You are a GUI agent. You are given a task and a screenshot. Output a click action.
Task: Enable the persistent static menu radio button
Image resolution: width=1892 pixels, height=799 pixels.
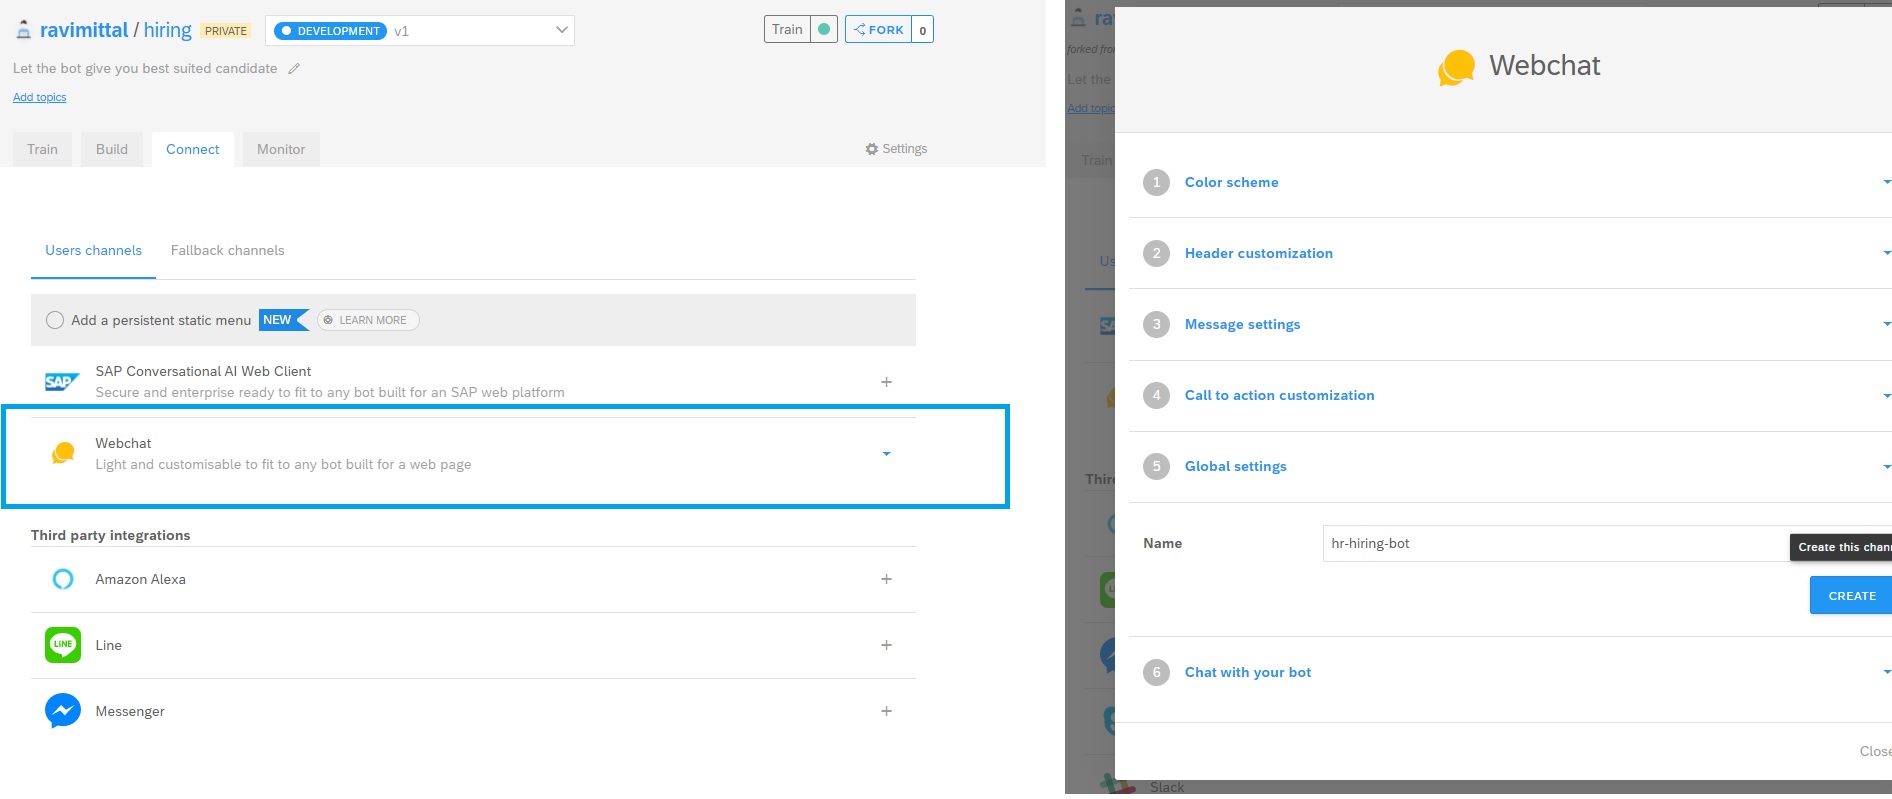(x=55, y=320)
